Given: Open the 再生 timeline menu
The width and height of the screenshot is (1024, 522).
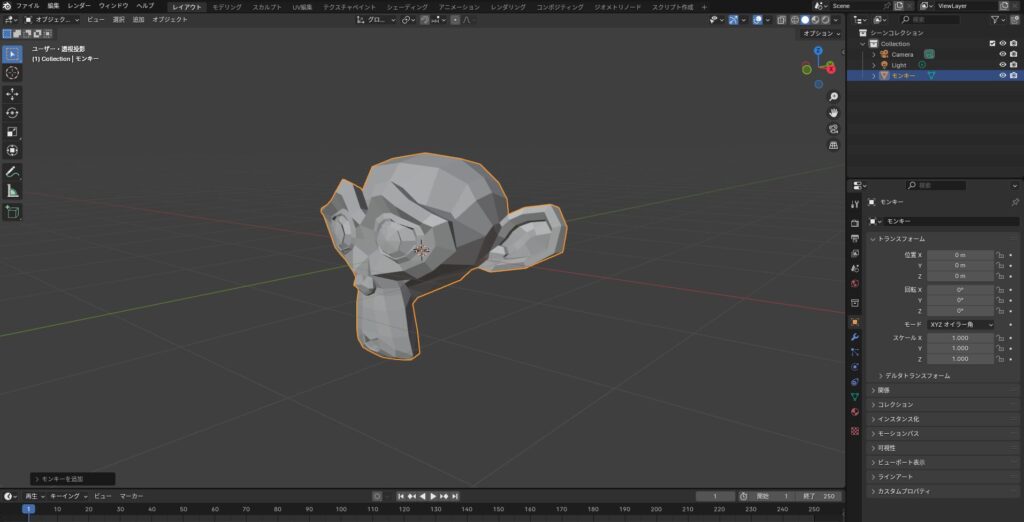Looking at the screenshot, I should tap(33, 497).
